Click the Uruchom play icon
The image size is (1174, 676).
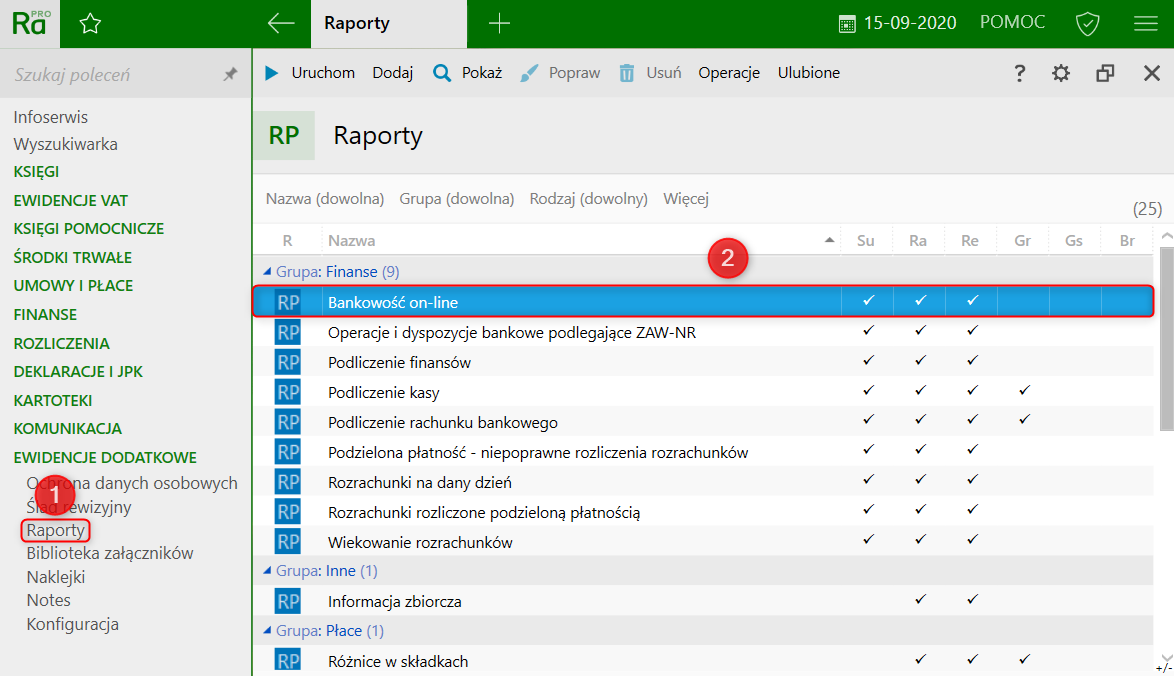point(272,73)
